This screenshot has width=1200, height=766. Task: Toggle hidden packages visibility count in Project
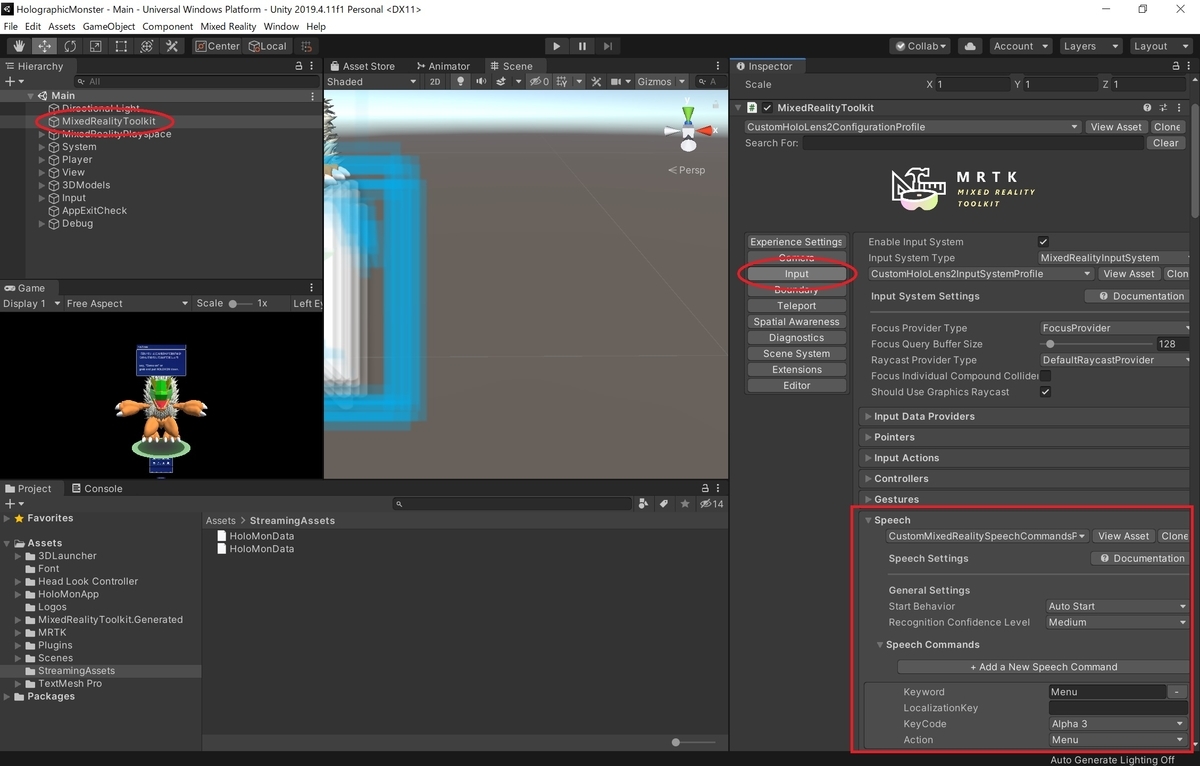point(711,504)
